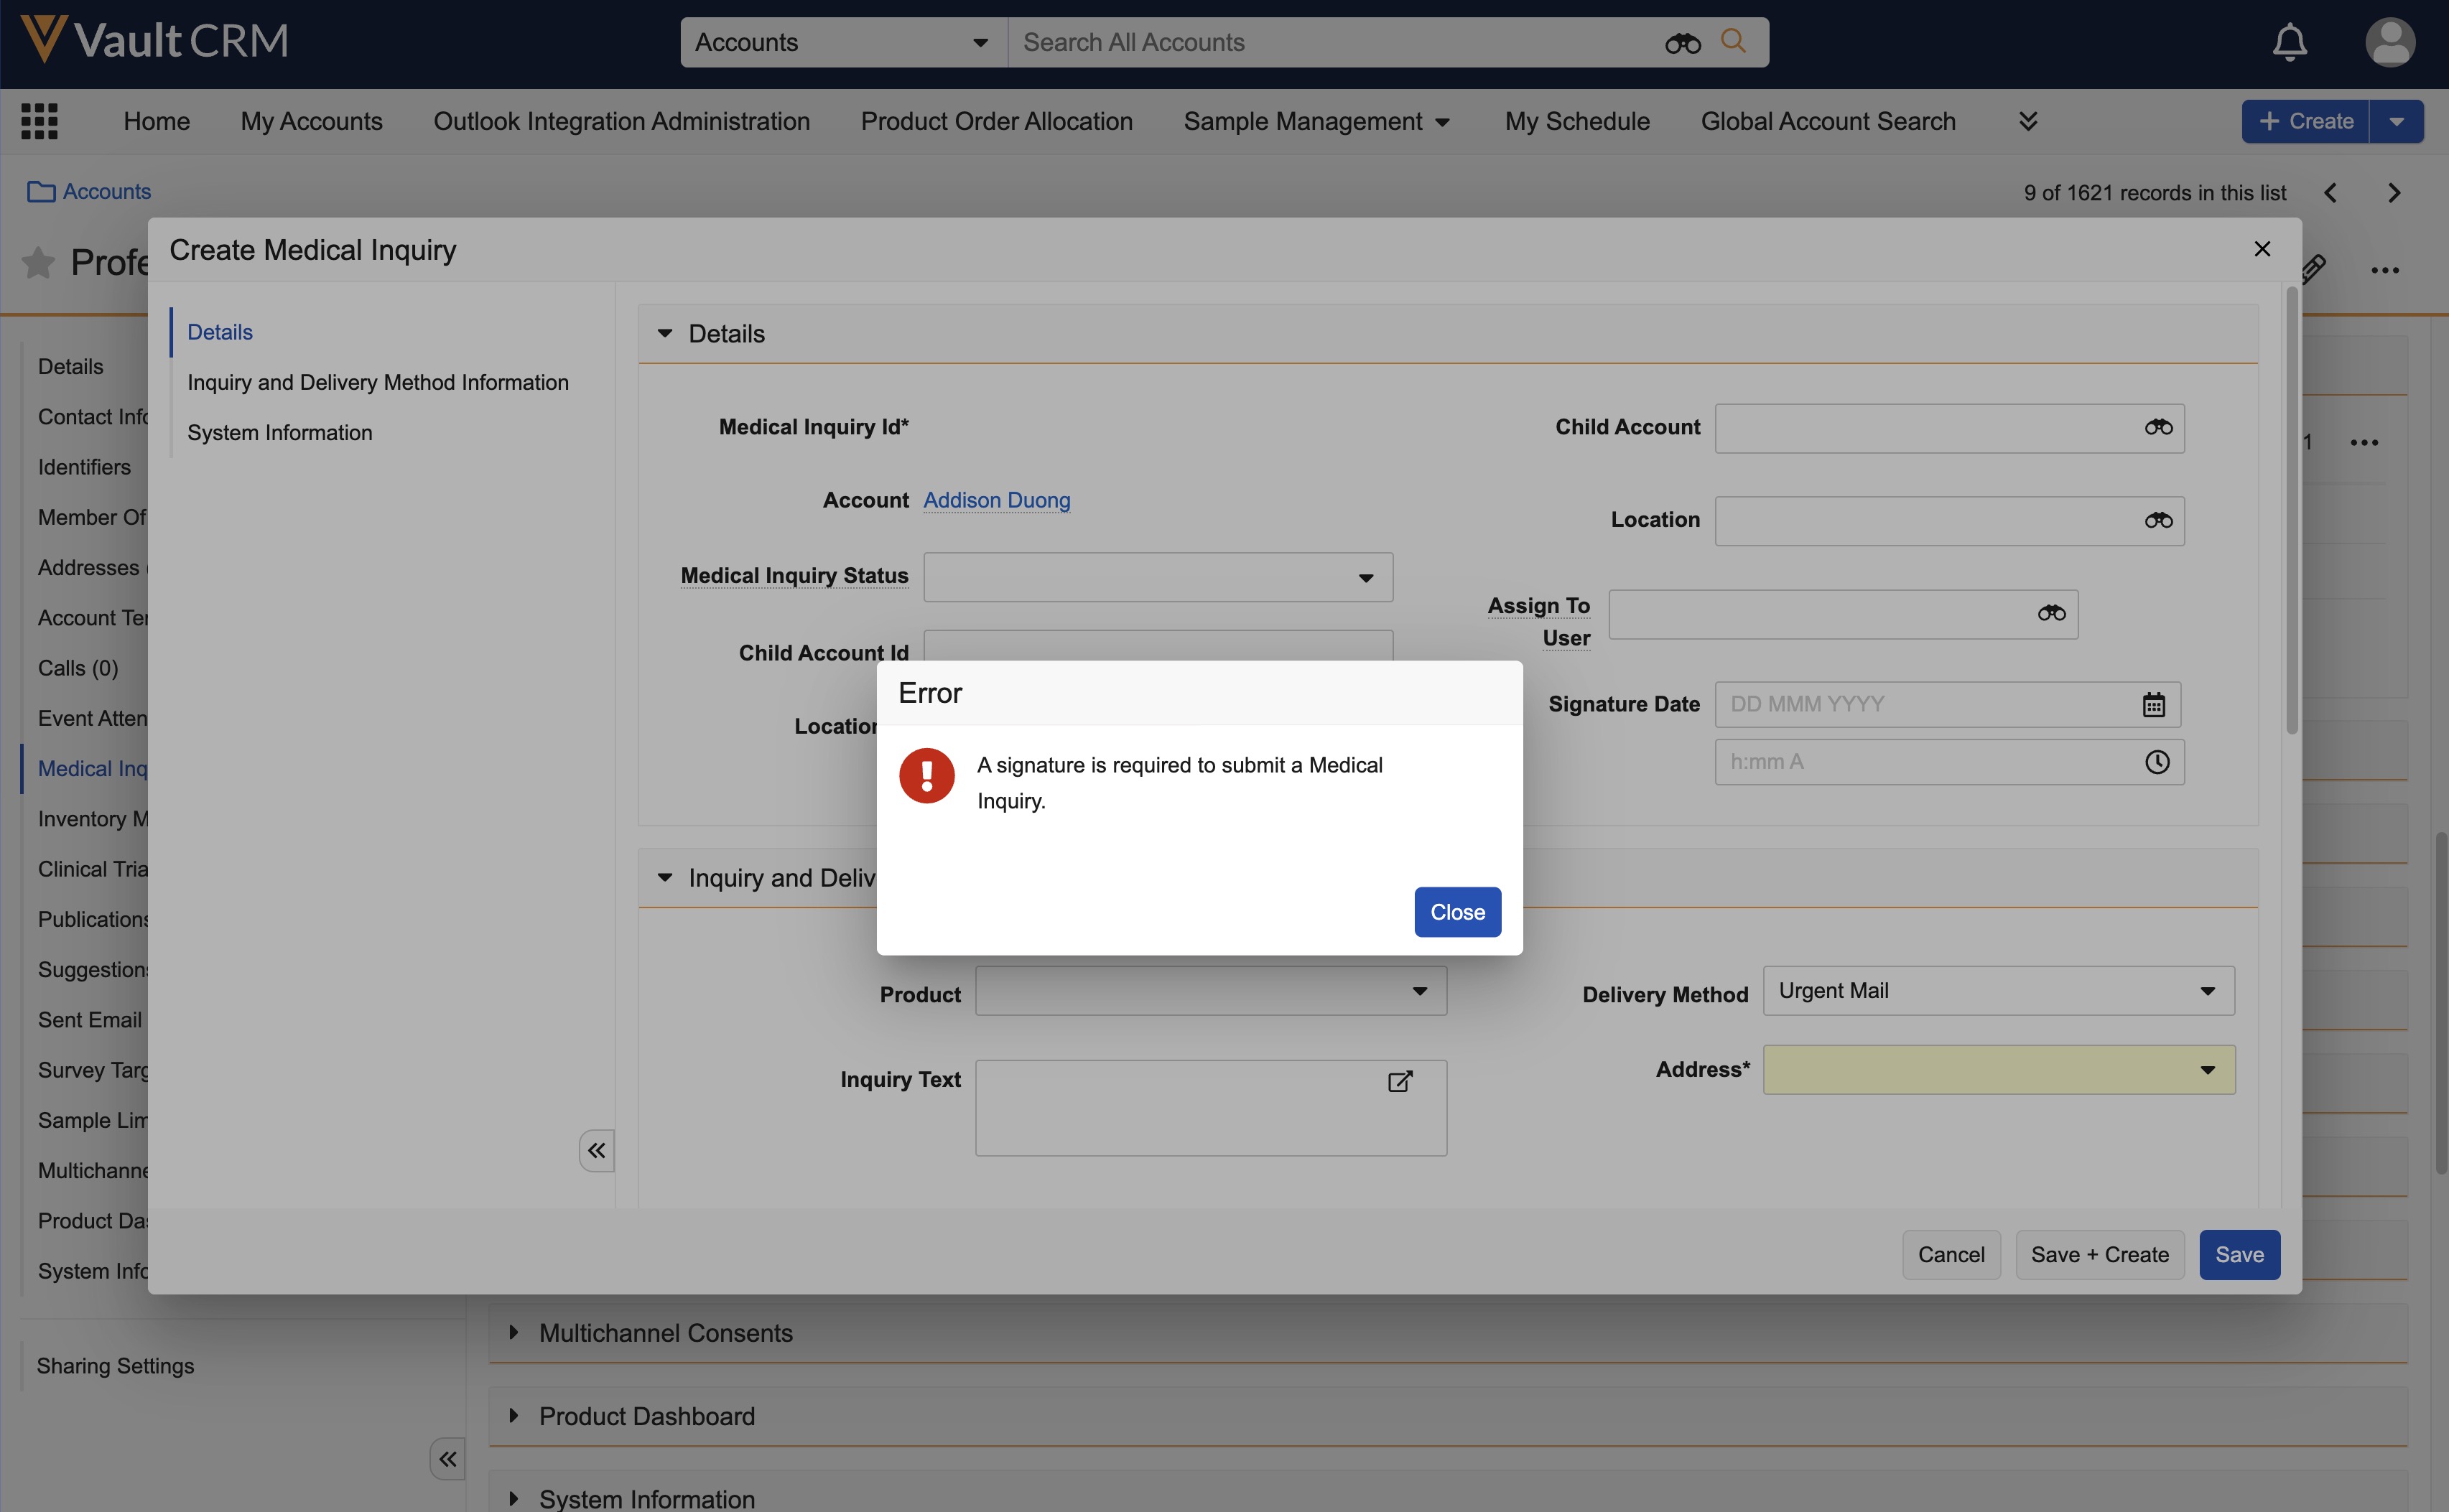Click the Assign To User binoculars icon
This screenshot has width=2449, height=1512.
point(2051,613)
